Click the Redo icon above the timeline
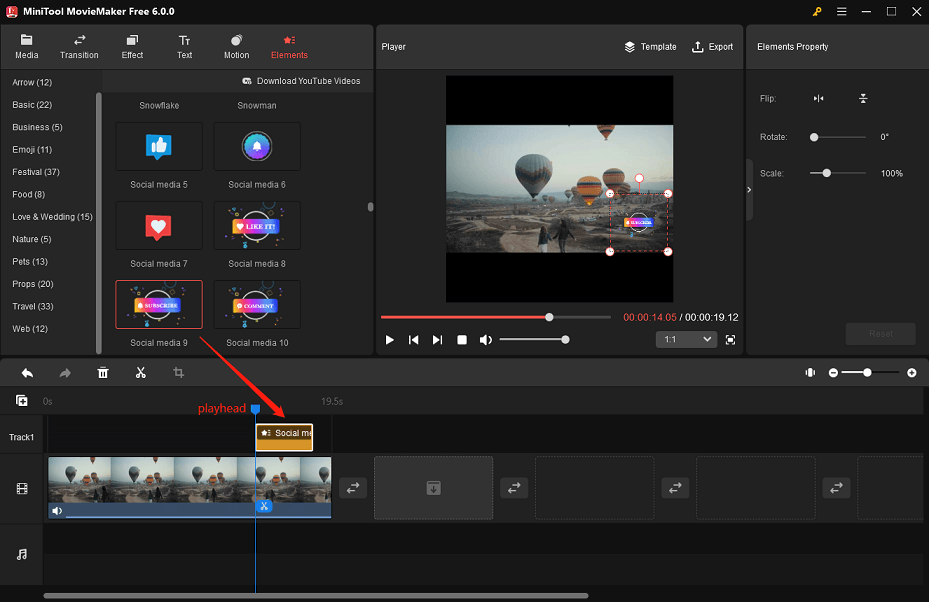 coord(65,372)
